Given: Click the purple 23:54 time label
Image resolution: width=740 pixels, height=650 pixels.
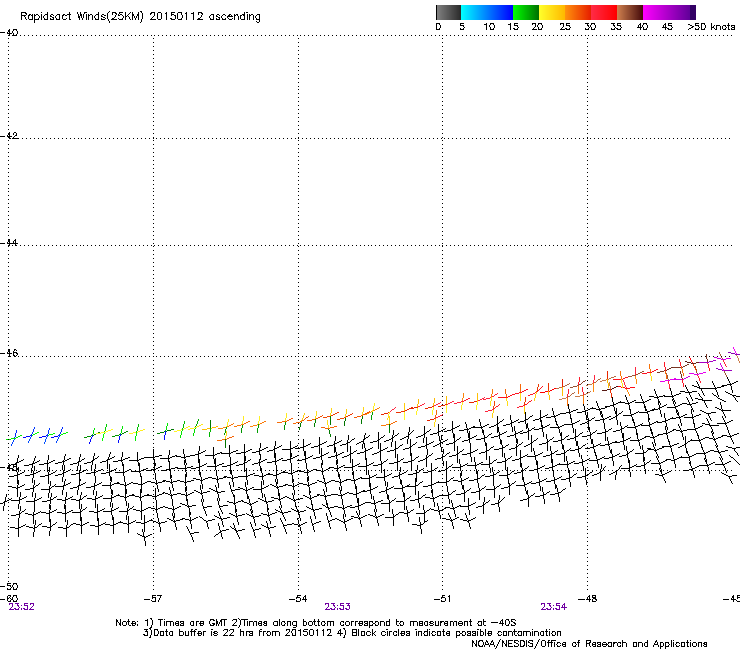Looking at the screenshot, I should [x=554, y=607].
